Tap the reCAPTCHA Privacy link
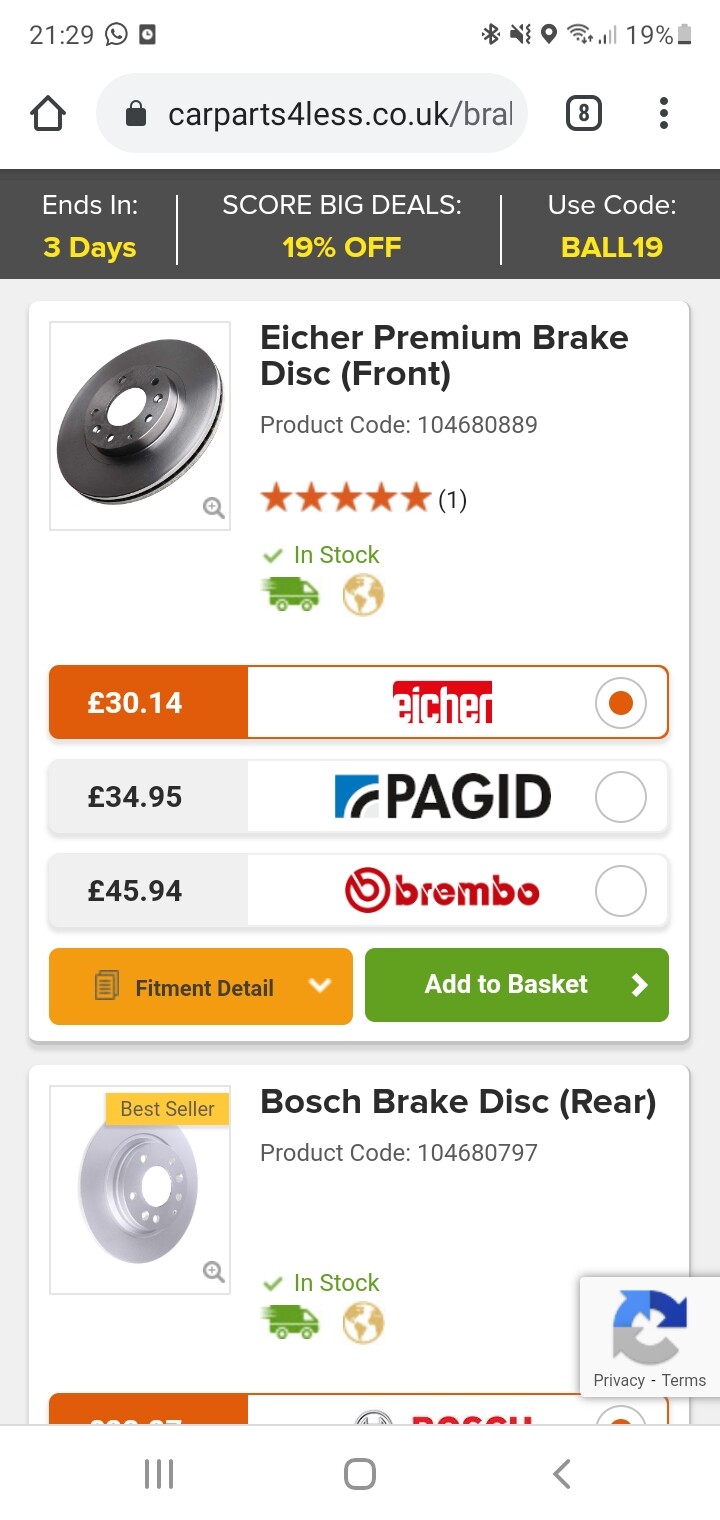 click(x=618, y=1380)
